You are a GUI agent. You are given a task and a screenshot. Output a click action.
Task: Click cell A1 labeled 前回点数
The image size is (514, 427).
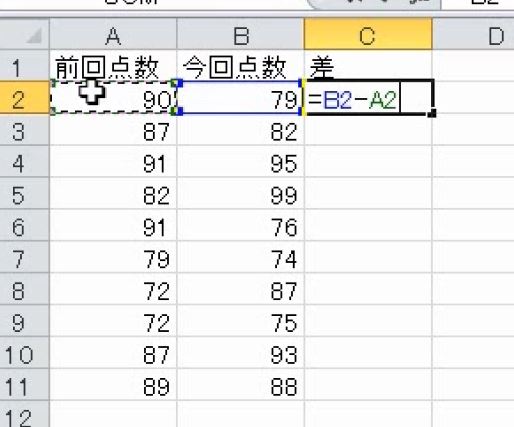(x=113, y=66)
